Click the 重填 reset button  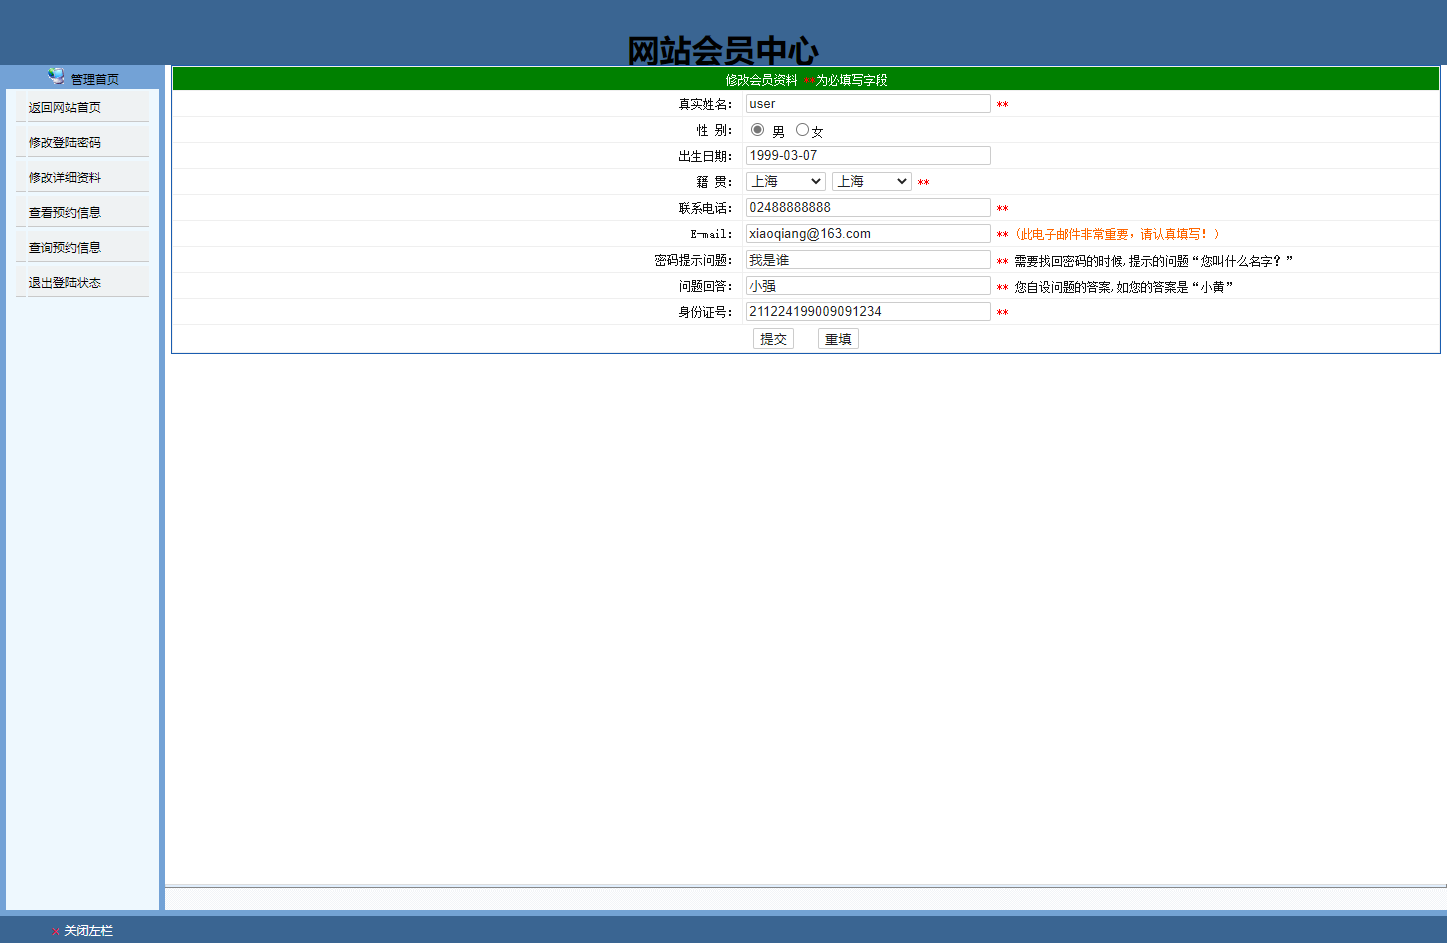[x=838, y=339]
